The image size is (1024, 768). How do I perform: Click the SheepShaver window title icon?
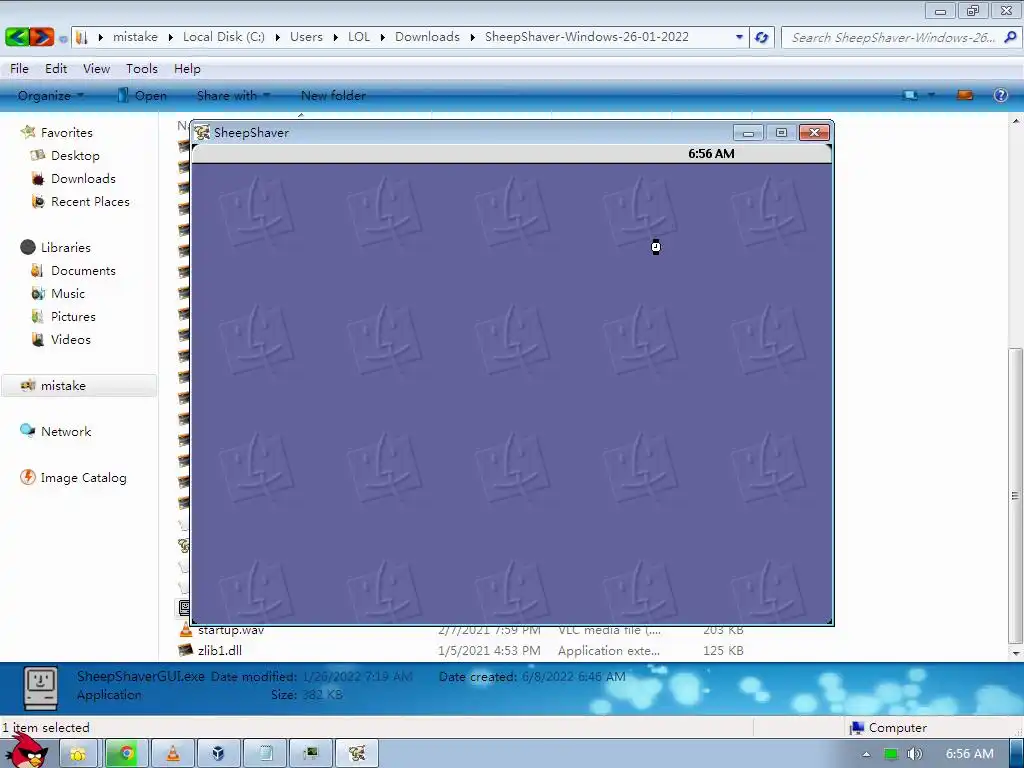click(x=202, y=133)
